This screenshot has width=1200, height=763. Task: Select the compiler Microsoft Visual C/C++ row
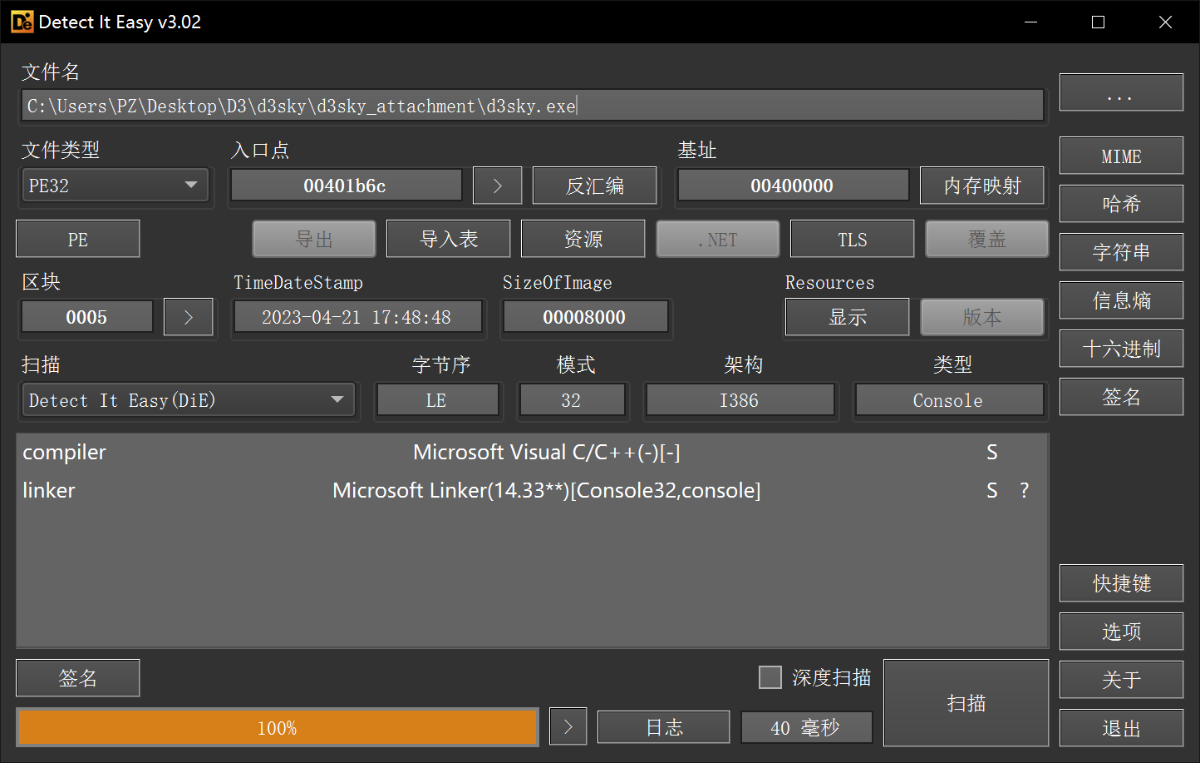(x=532, y=452)
